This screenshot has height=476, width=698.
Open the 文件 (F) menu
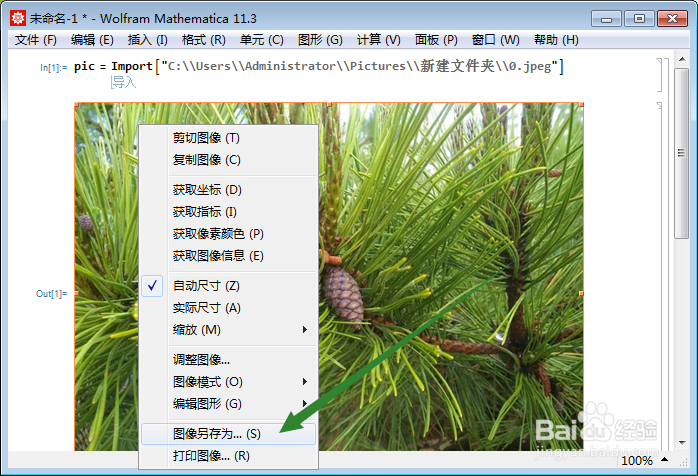pos(36,40)
